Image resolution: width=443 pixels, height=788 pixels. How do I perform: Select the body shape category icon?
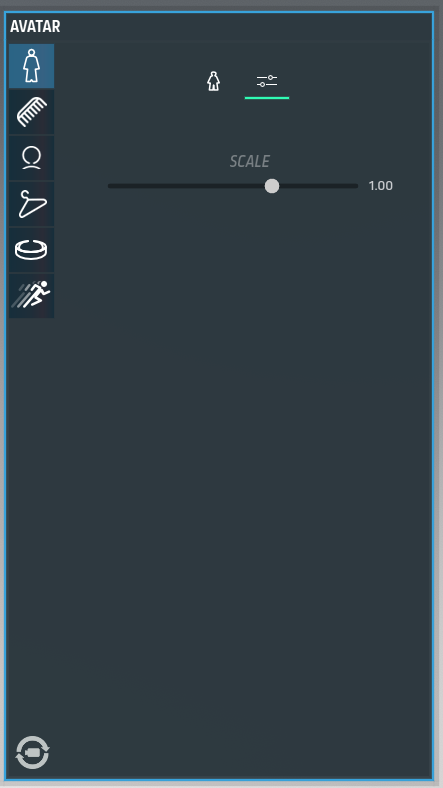tap(31, 66)
